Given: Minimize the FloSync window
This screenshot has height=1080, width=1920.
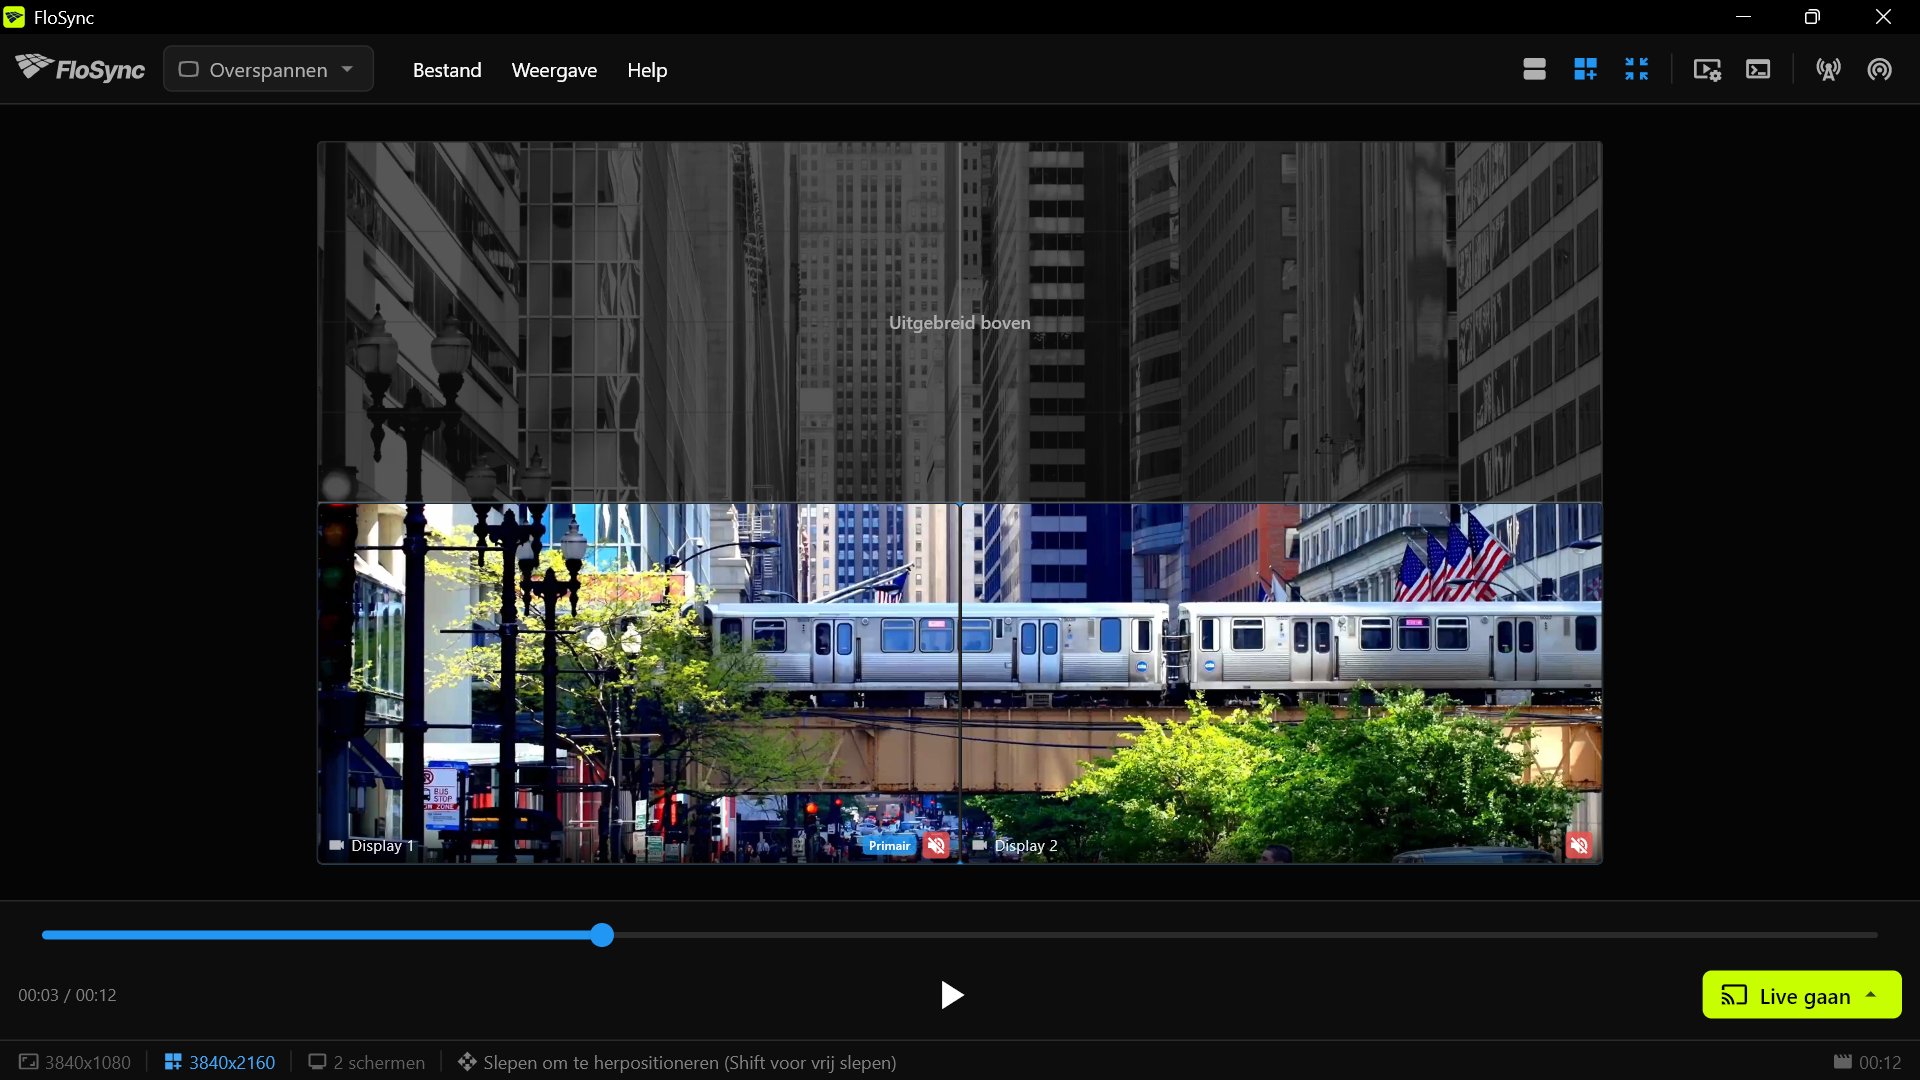Looking at the screenshot, I should [1743, 17].
